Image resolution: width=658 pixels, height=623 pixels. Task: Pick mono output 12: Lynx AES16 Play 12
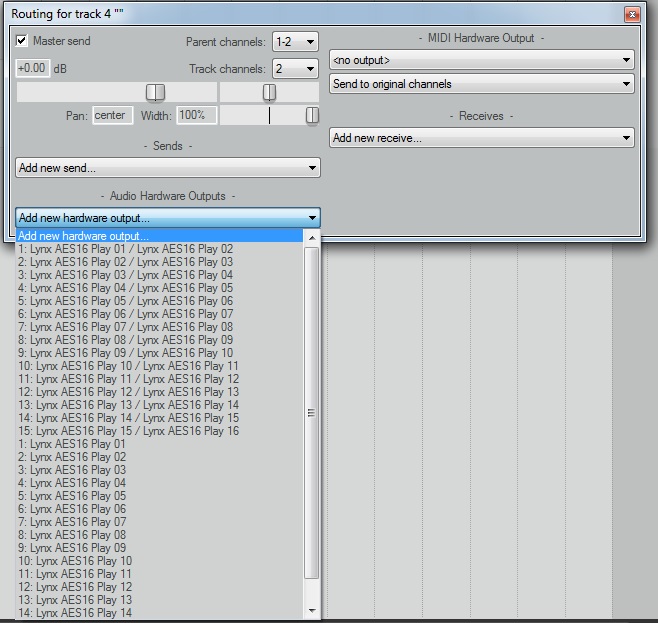pos(159,587)
